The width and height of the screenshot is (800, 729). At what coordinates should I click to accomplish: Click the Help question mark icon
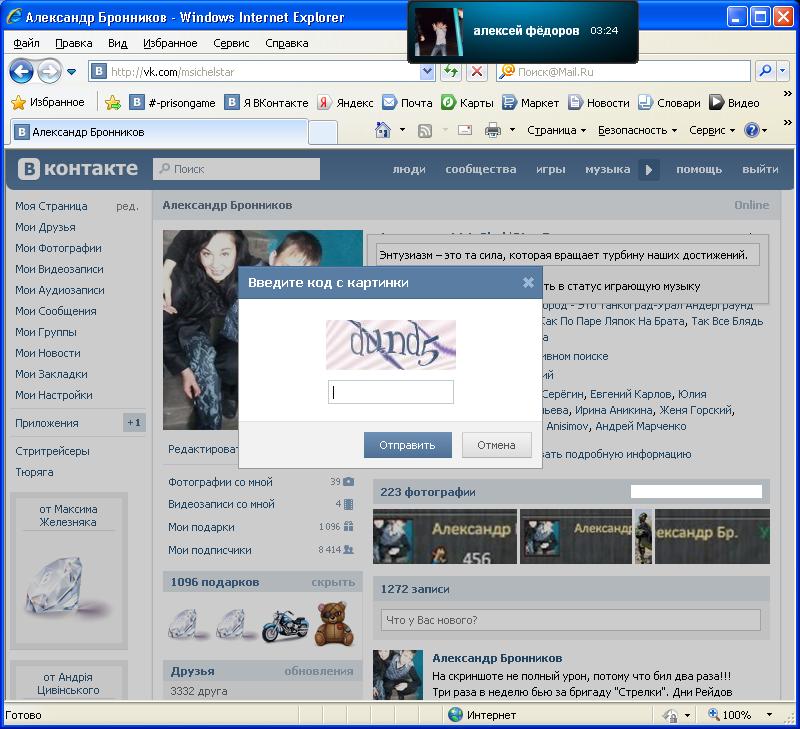[x=751, y=131]
